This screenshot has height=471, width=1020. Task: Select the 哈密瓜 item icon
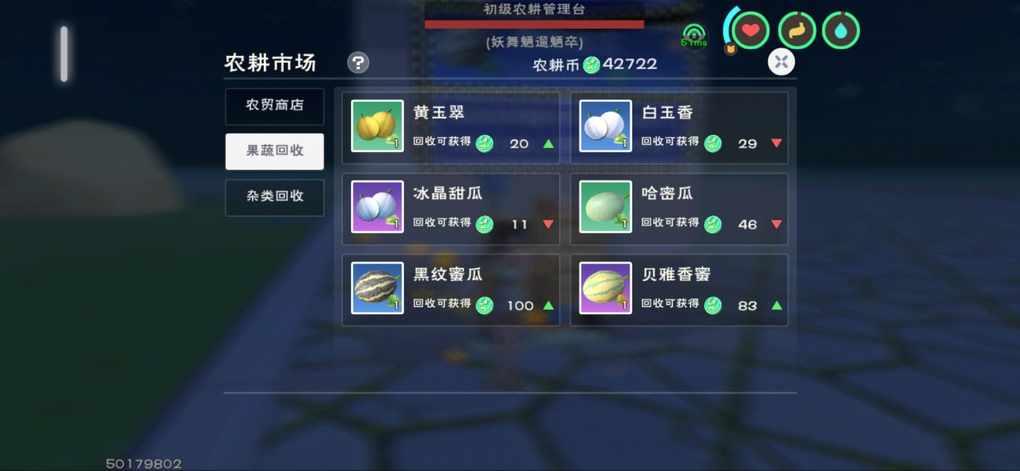(x=605, y=207)
